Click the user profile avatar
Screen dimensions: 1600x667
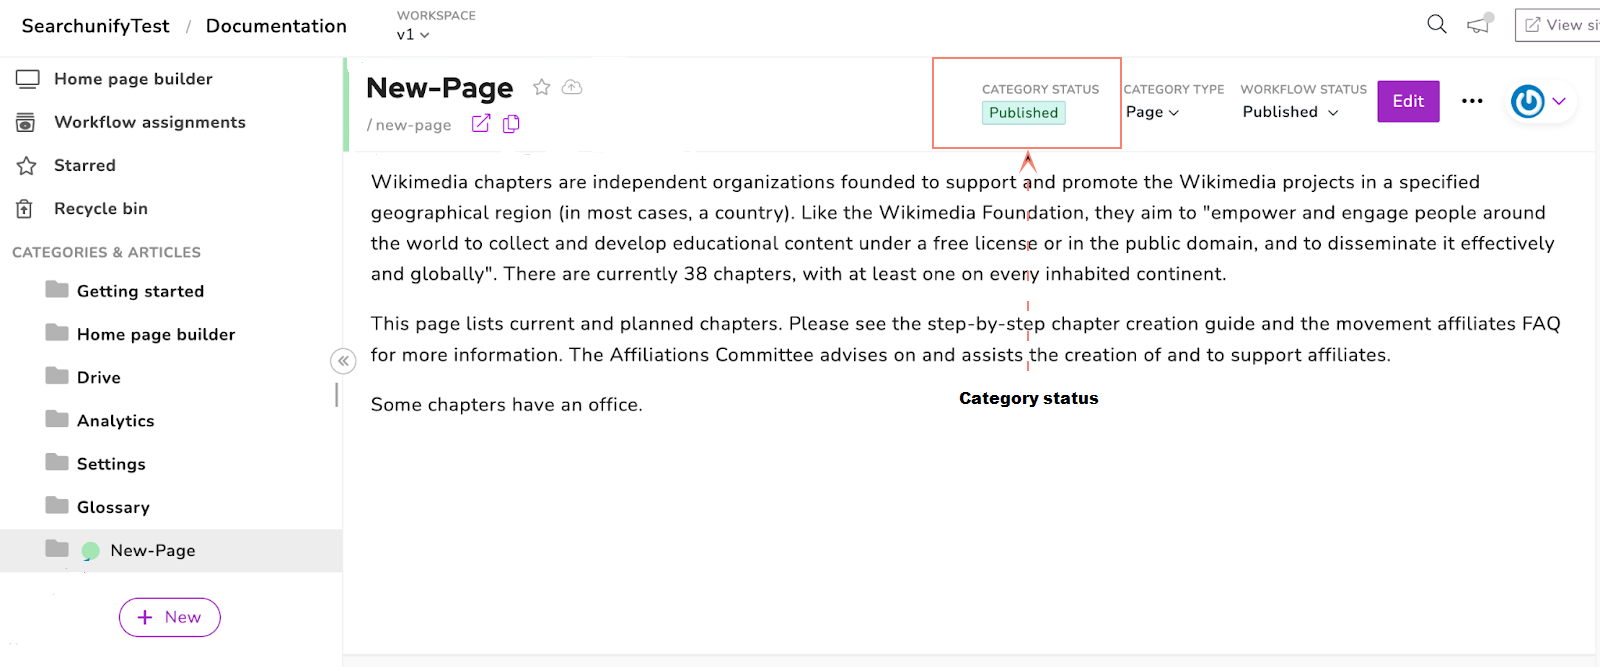click(x=1528, y=101)
